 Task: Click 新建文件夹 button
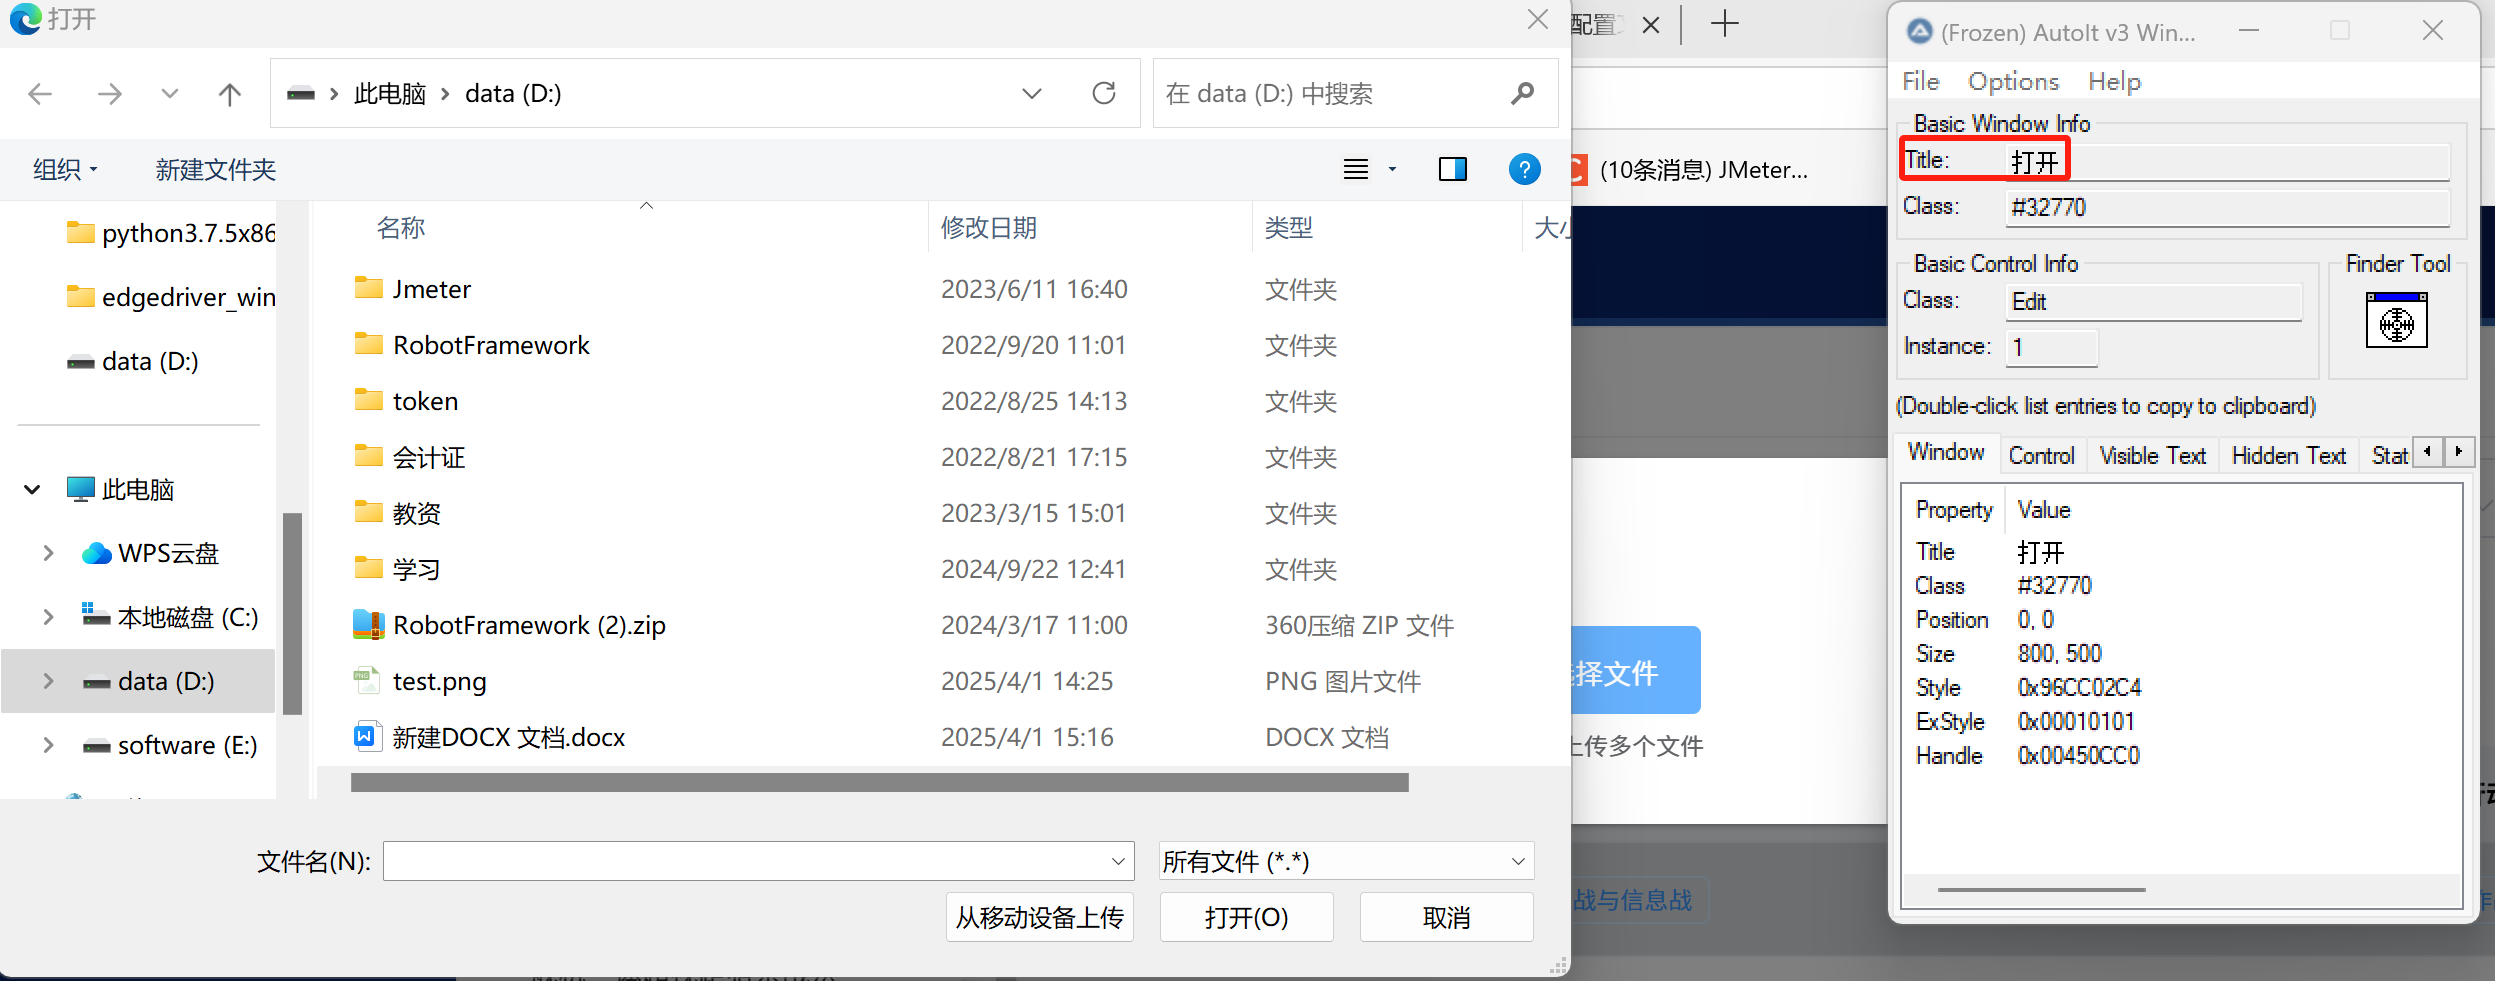click(216, 169)
